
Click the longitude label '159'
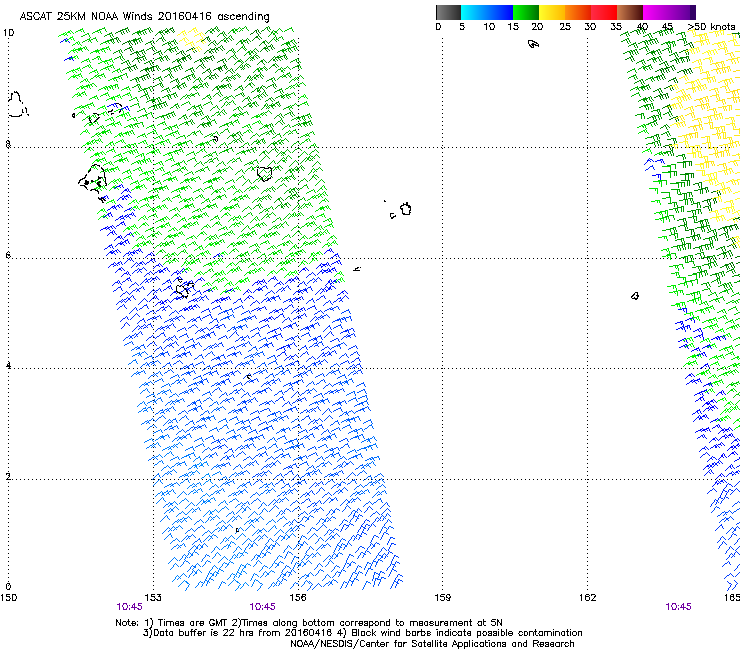click(x=442, y=598)
